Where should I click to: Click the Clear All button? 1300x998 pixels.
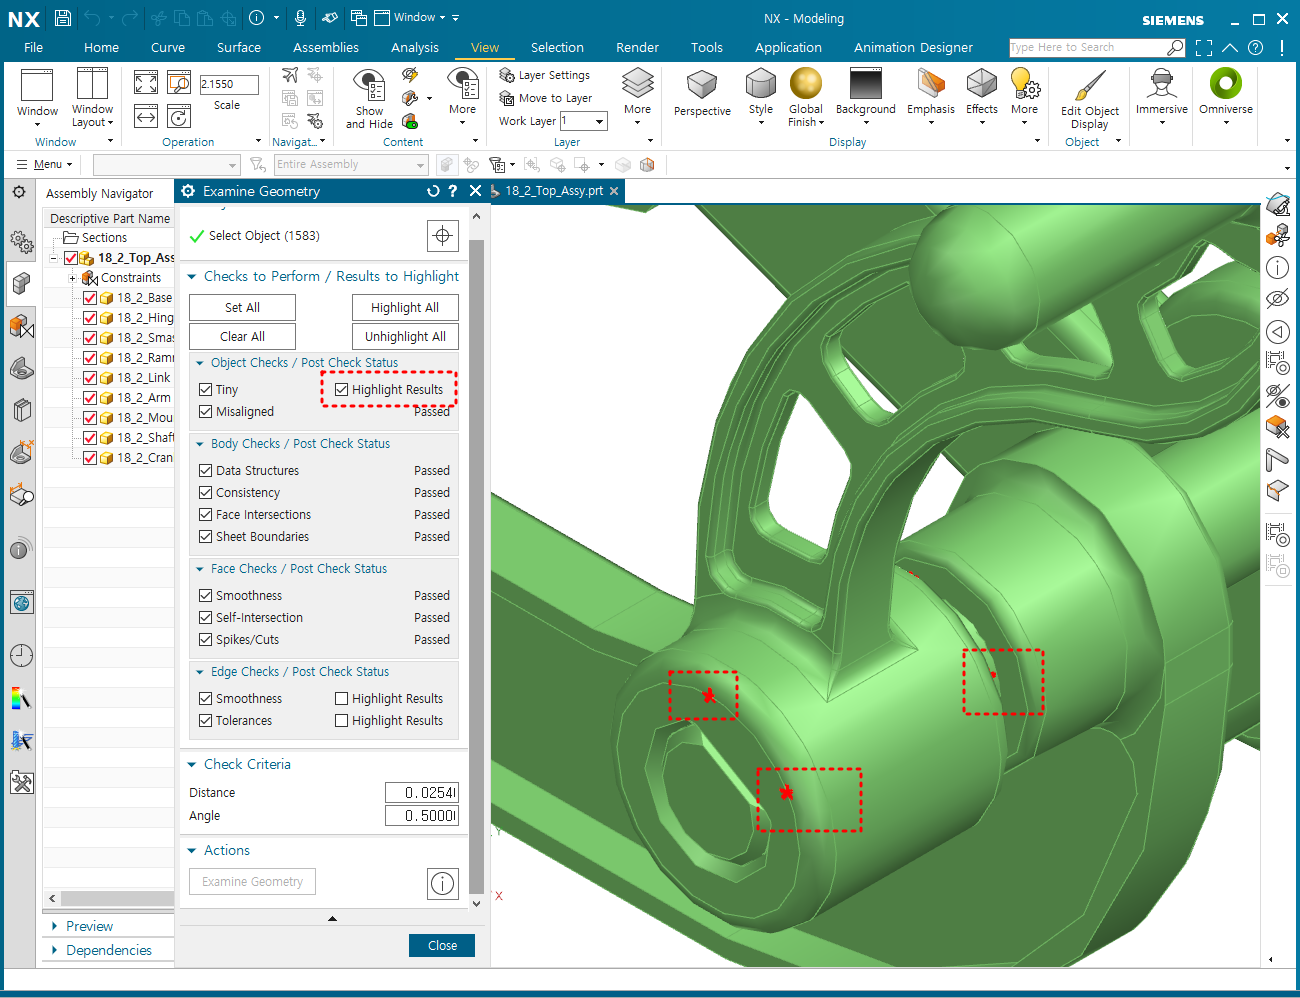click(242, 337)
